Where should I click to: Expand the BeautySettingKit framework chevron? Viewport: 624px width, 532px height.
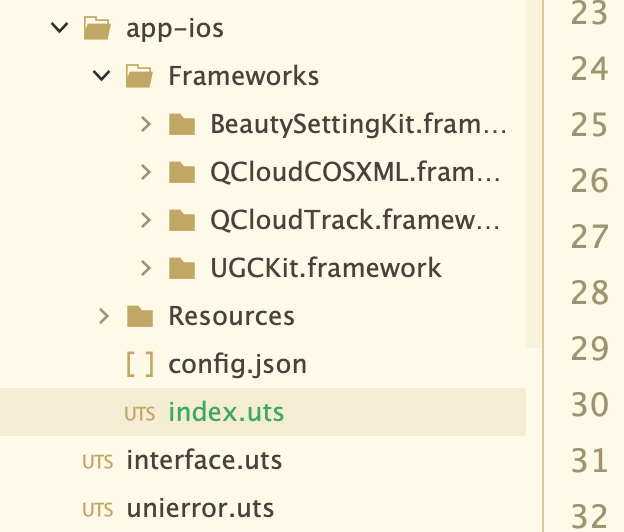tap(146, 124)
